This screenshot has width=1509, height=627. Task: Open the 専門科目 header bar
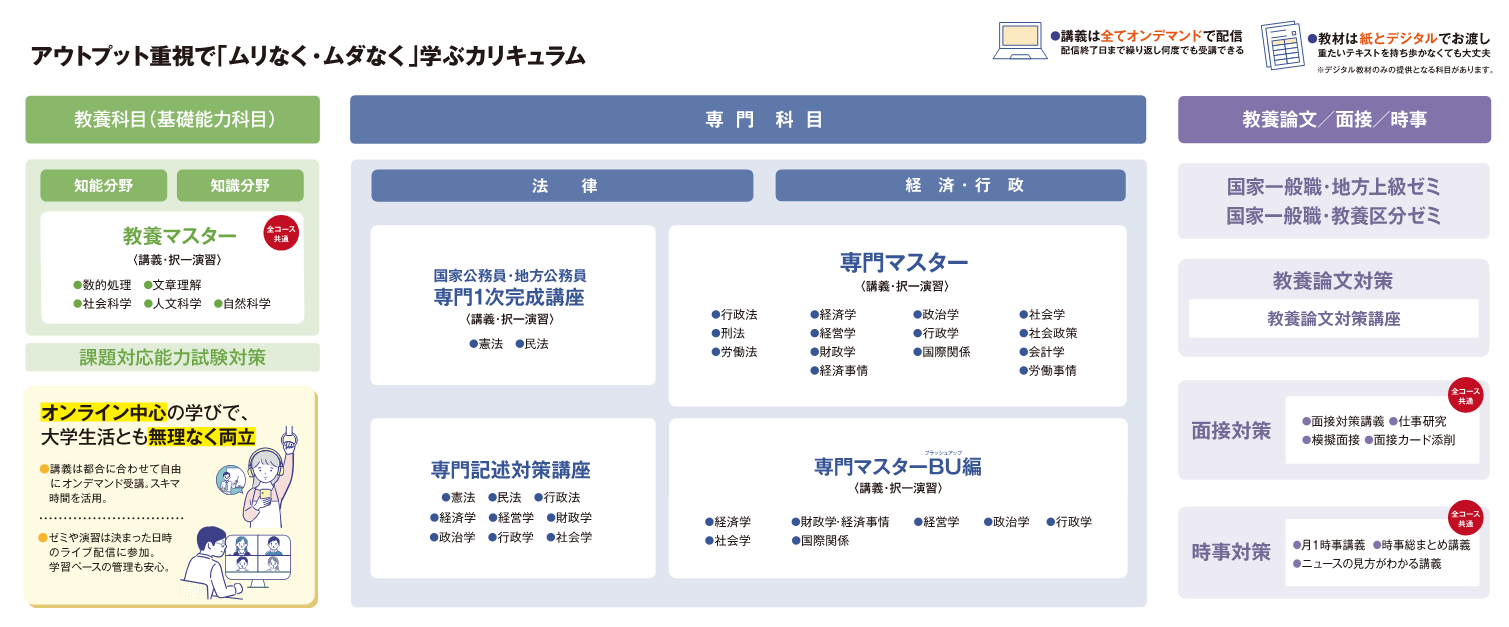click(748, 120)
